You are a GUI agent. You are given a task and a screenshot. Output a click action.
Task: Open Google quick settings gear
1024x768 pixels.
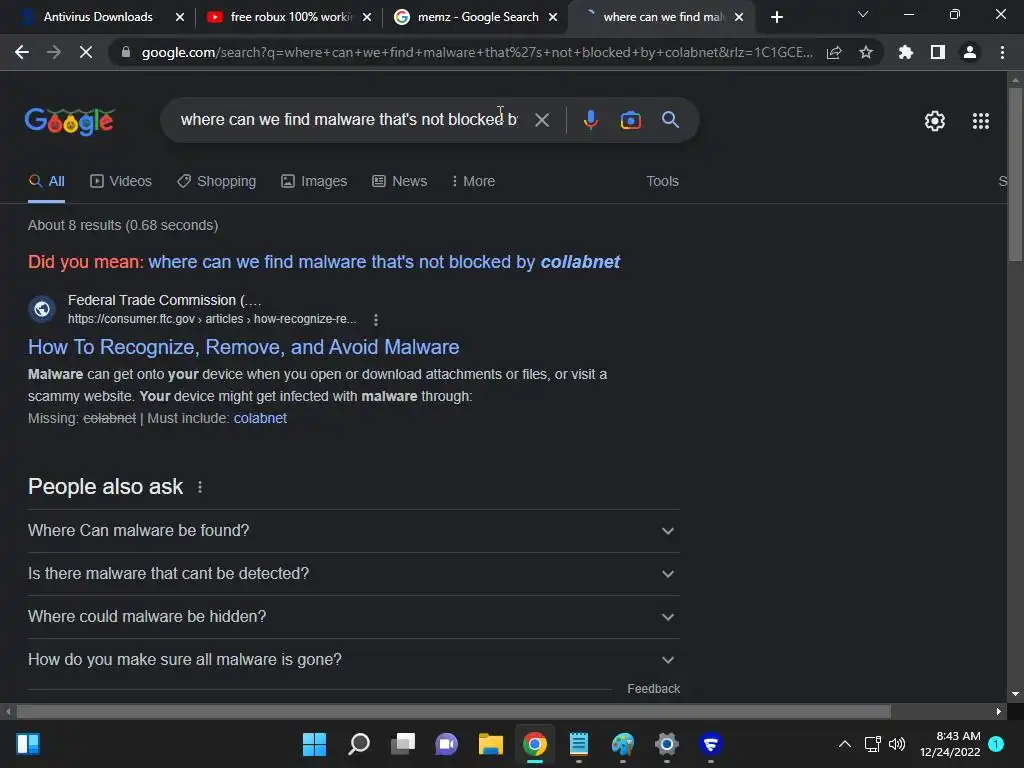point(935,121)
